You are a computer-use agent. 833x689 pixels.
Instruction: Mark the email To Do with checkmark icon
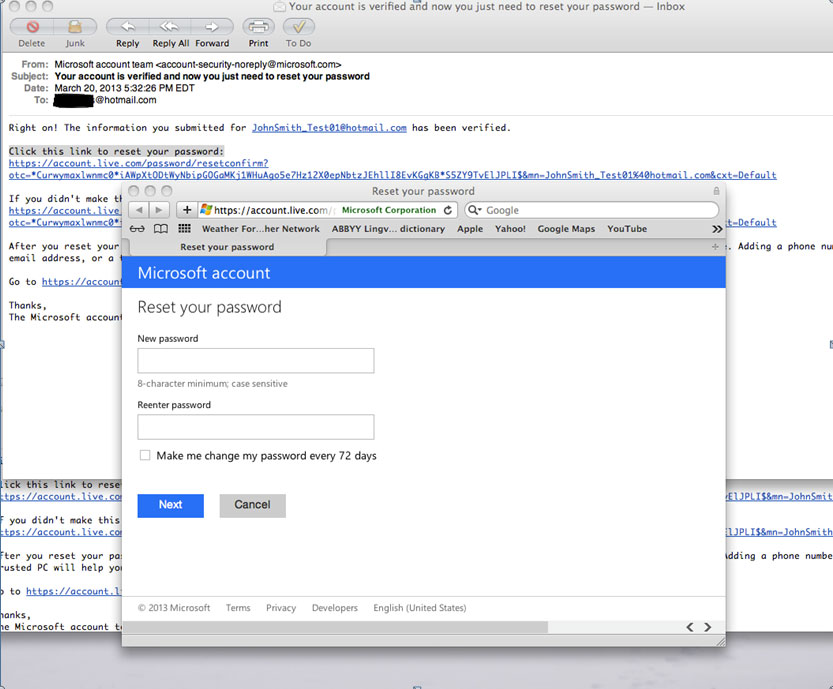click(x=299, y=27)
